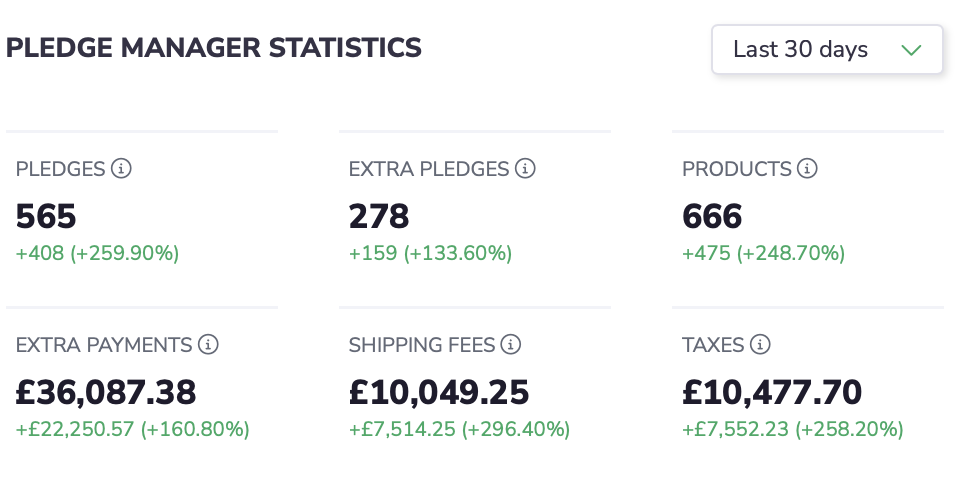Open the SHIPPING FEES info icon
960x504 pixels.
pos(511,345)
